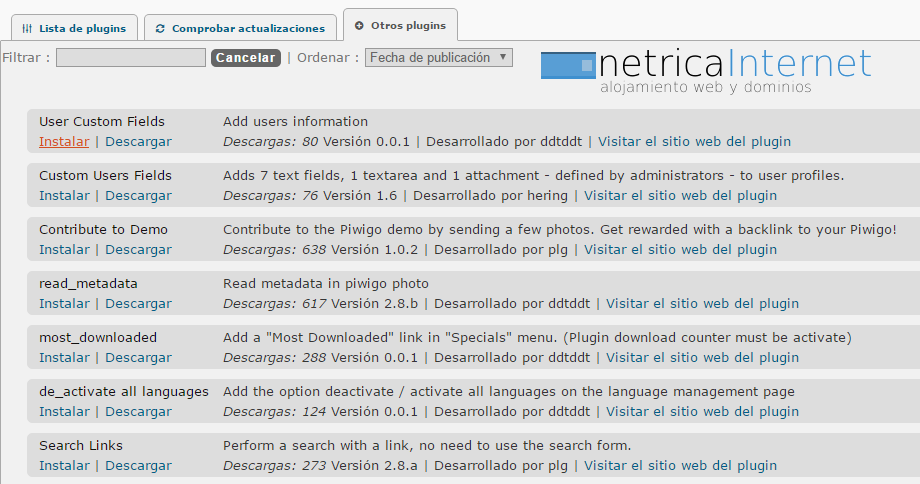Image resolution: width=920 pixels, height=484 pixels.
Task: Visit the website of most_downloaded plugin
Action: click(702, 358)
